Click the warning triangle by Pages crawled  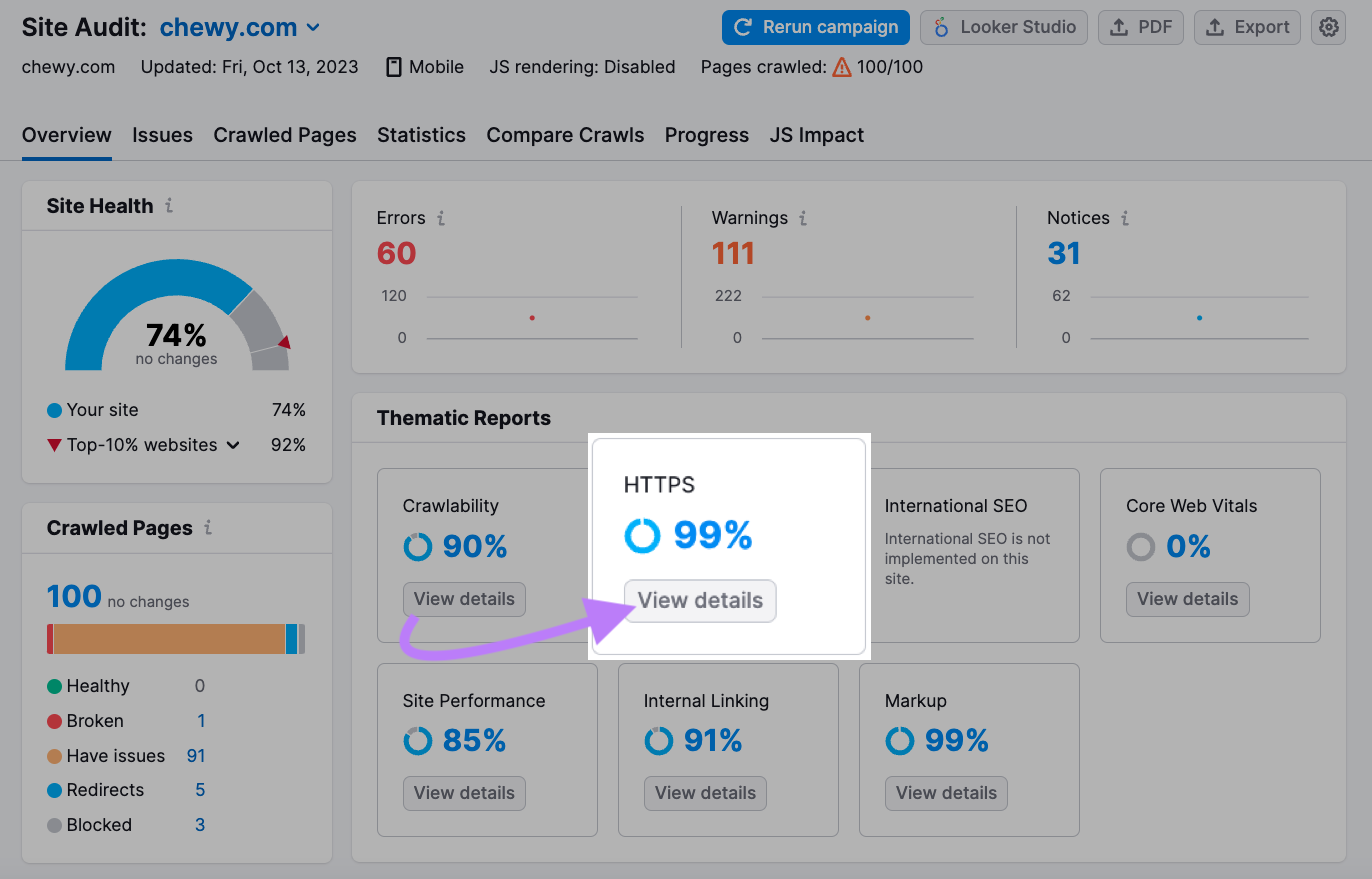pyautogui.click(x=842, y=67)
